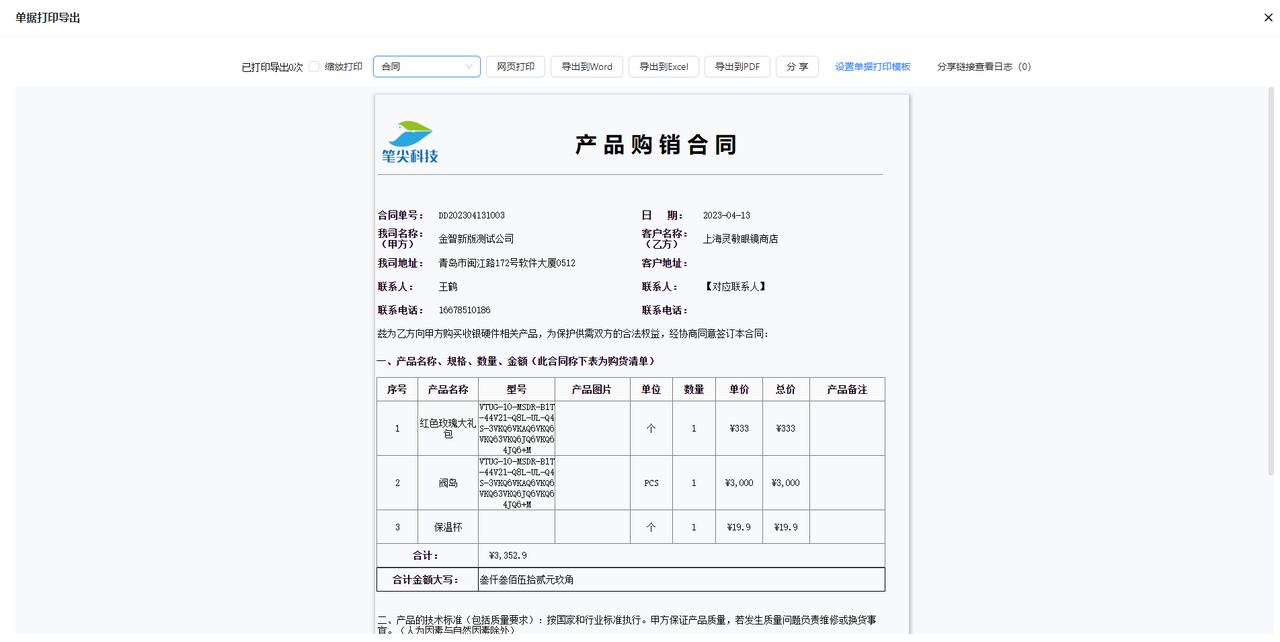Click the 产品购销合同 title
Image resolution: width=1280 pixels, height=642 pixels.
point(656,144)
